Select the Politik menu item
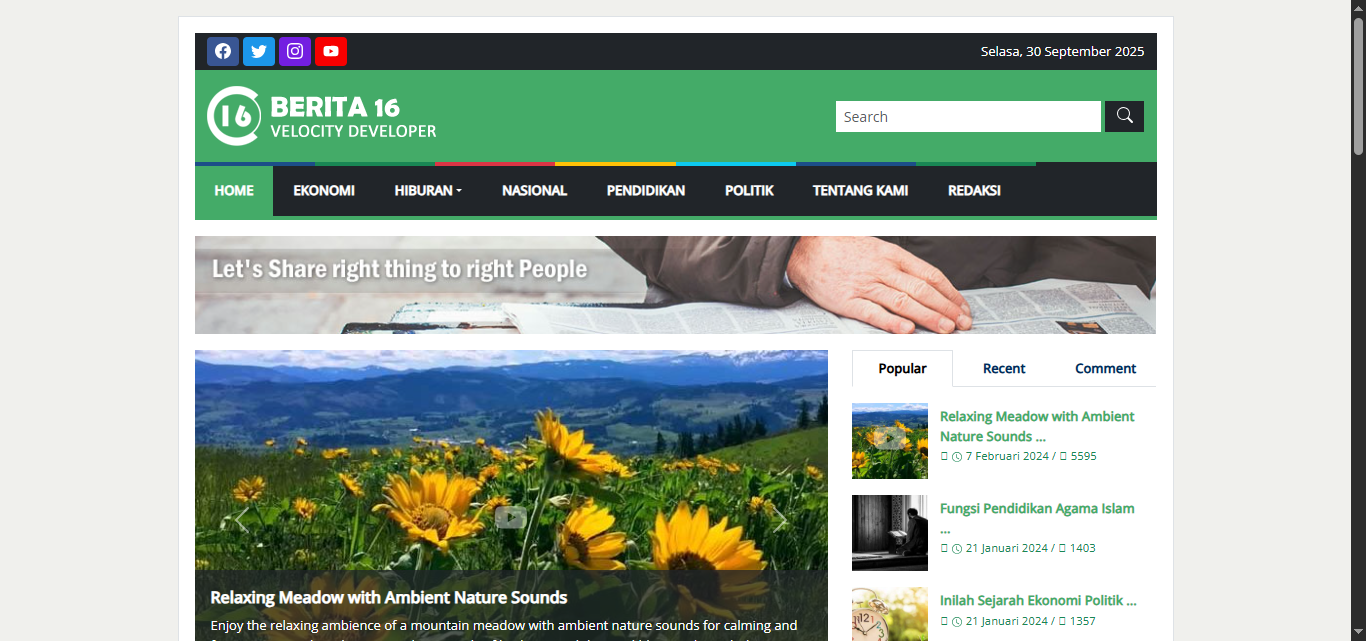Image resolution: width=1366 pixels, height=641 pixels. (749, 191)
